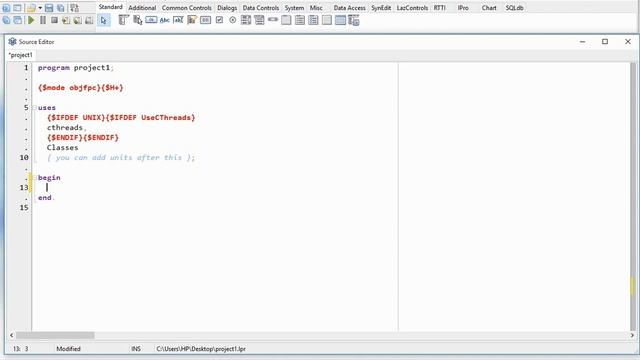Screen dimensions: 640x360
Task: Pick the TListBox component
Action: point(246,20)
